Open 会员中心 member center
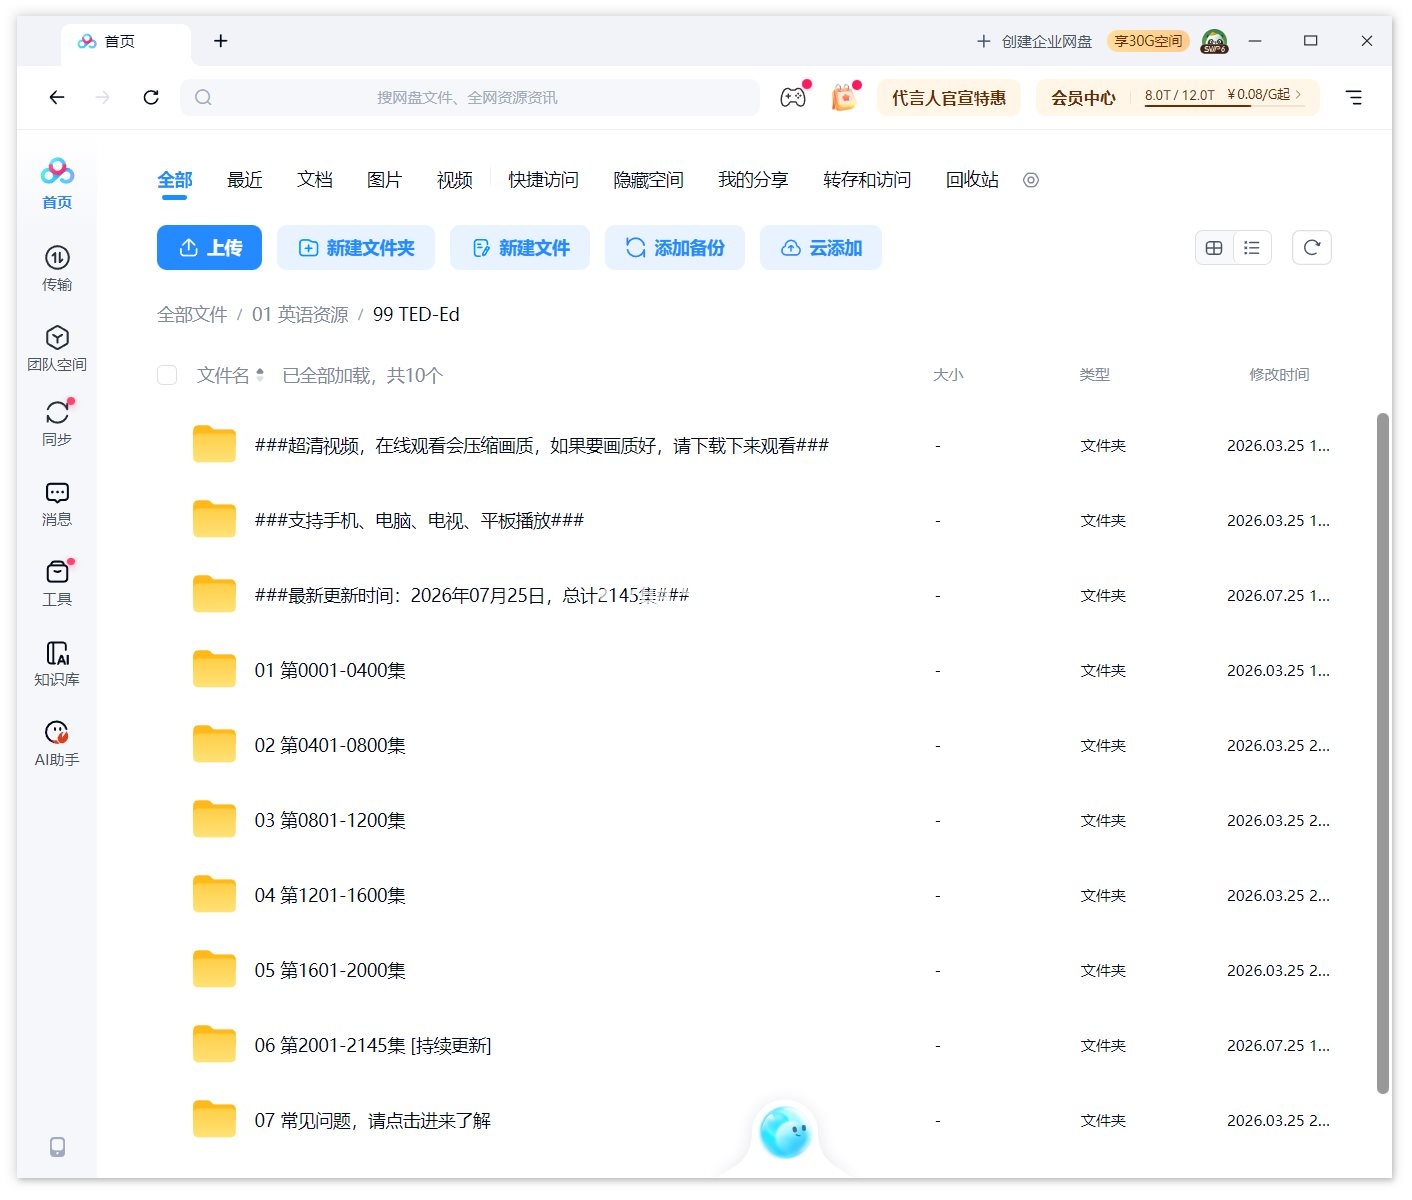Image resolution: width=1412 pixels, height=1200 pixels. [x=1083, y=98]
